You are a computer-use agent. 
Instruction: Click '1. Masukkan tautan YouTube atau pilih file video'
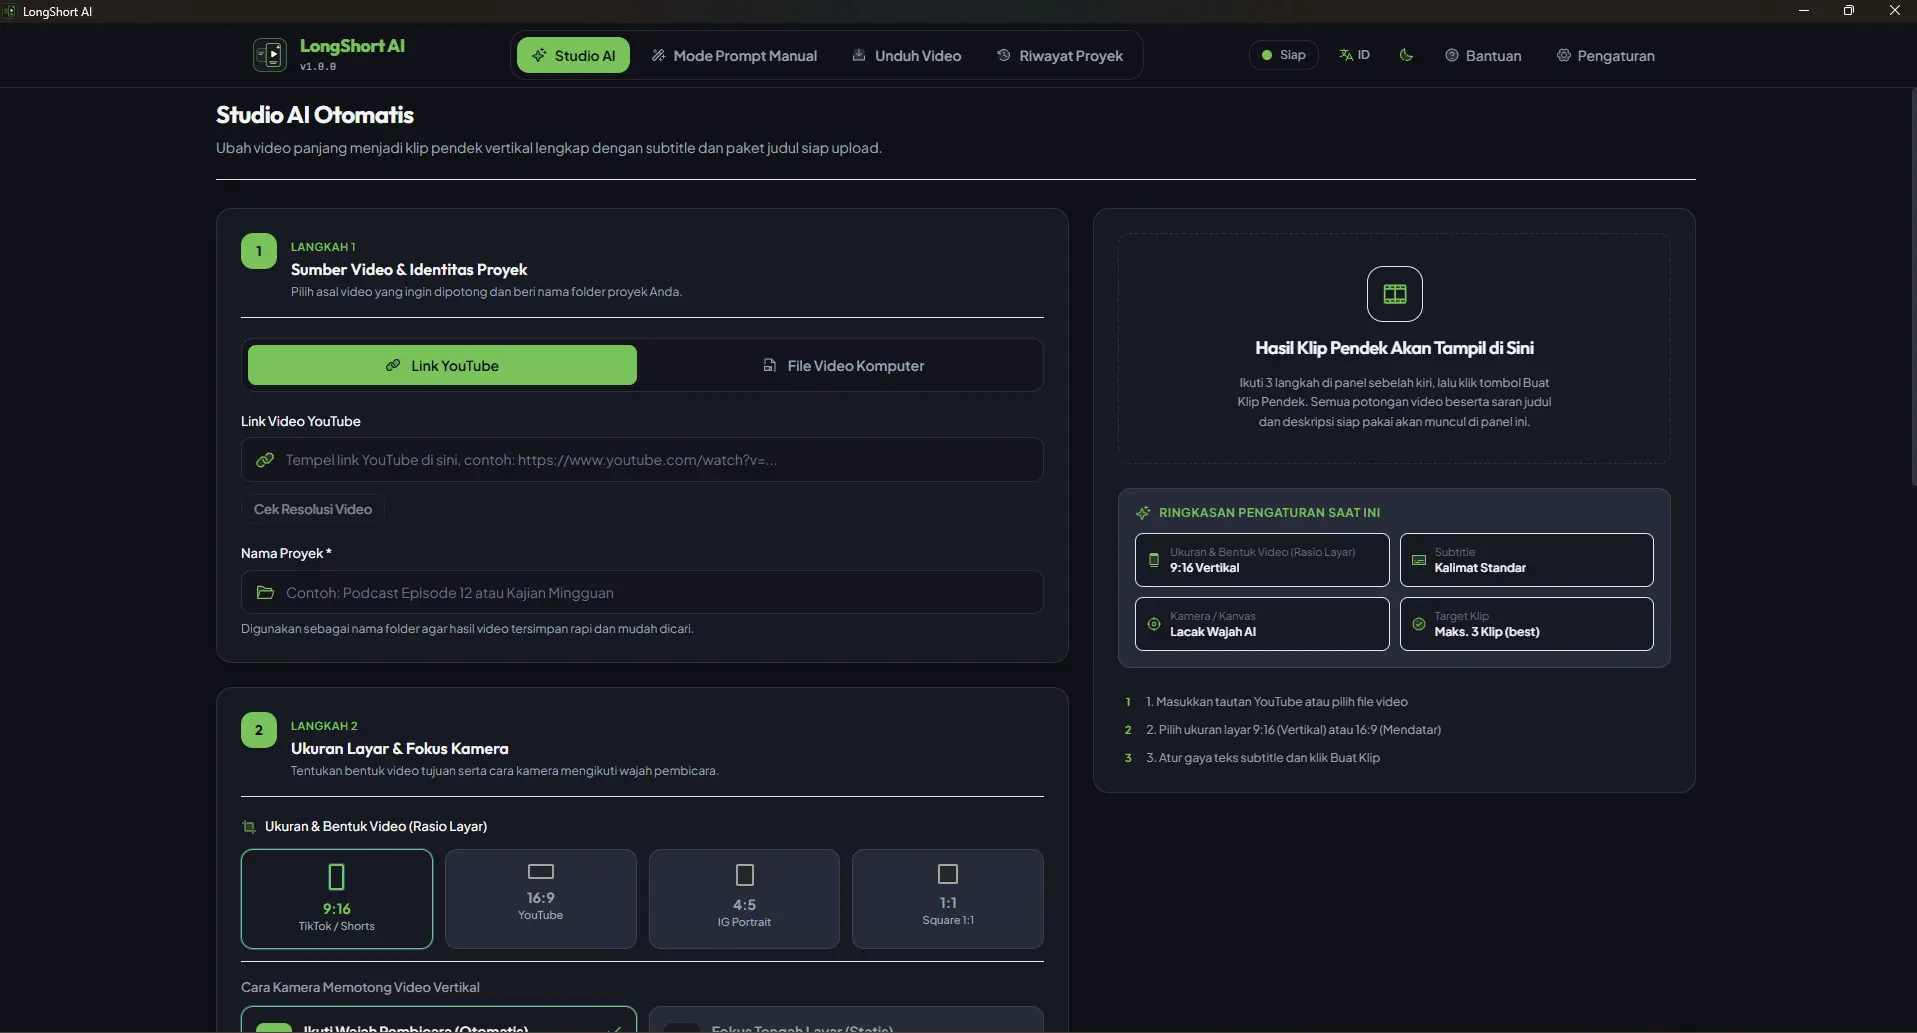pyautogui.click(x=1277, y=702)
